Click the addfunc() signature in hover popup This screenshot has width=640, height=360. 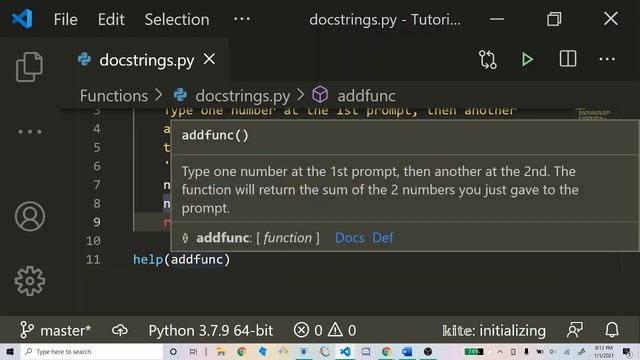coord(215,135)
